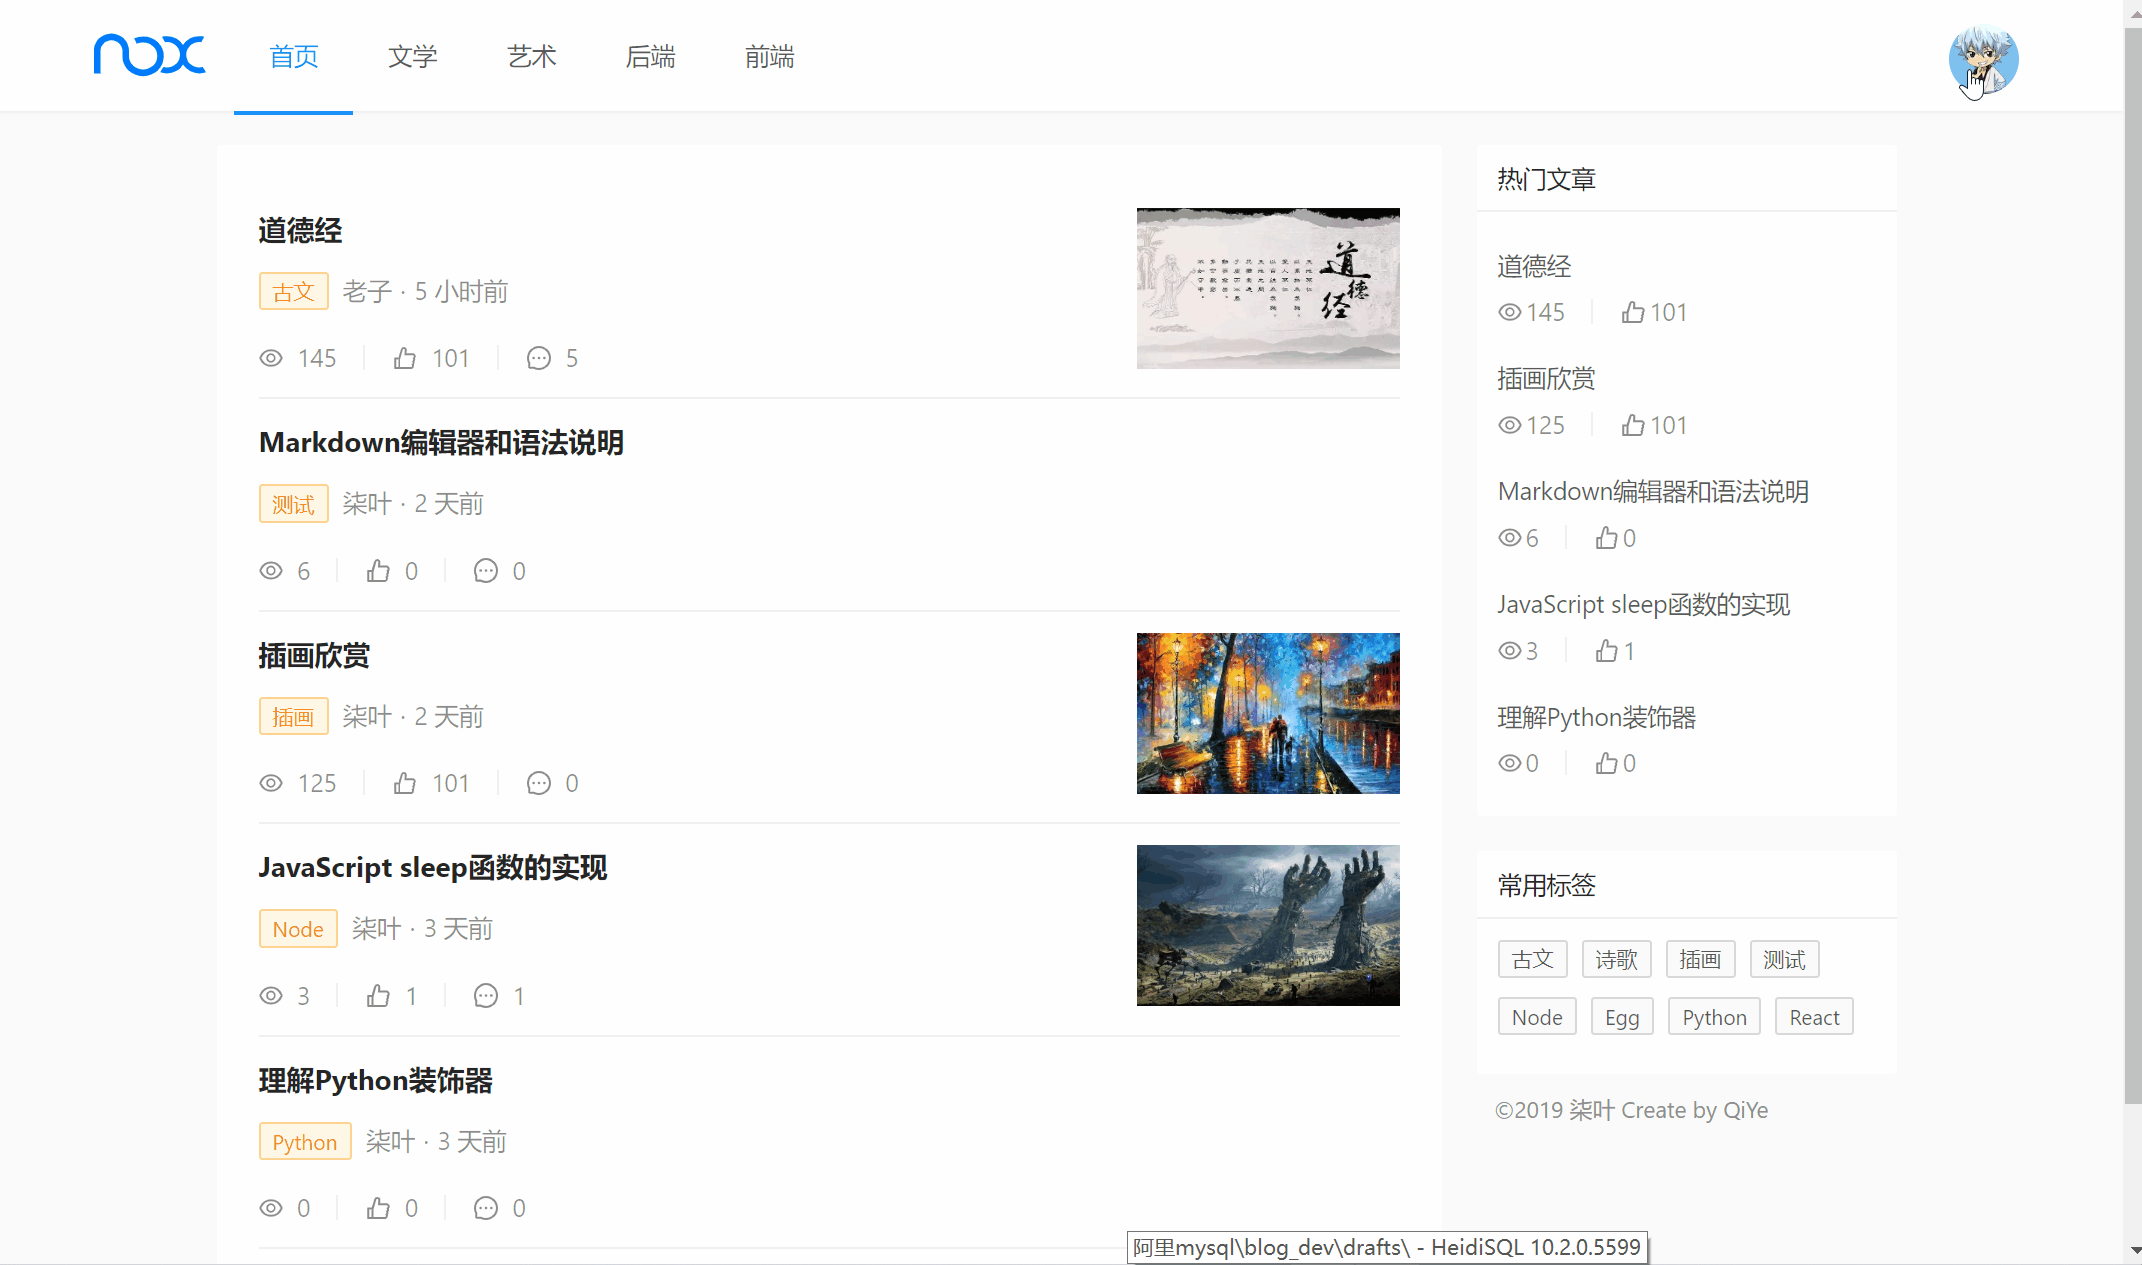
Task: Open the 插画欣赏 painting thumbnail
Action: pyautogui.click(x=1267, y=713)
